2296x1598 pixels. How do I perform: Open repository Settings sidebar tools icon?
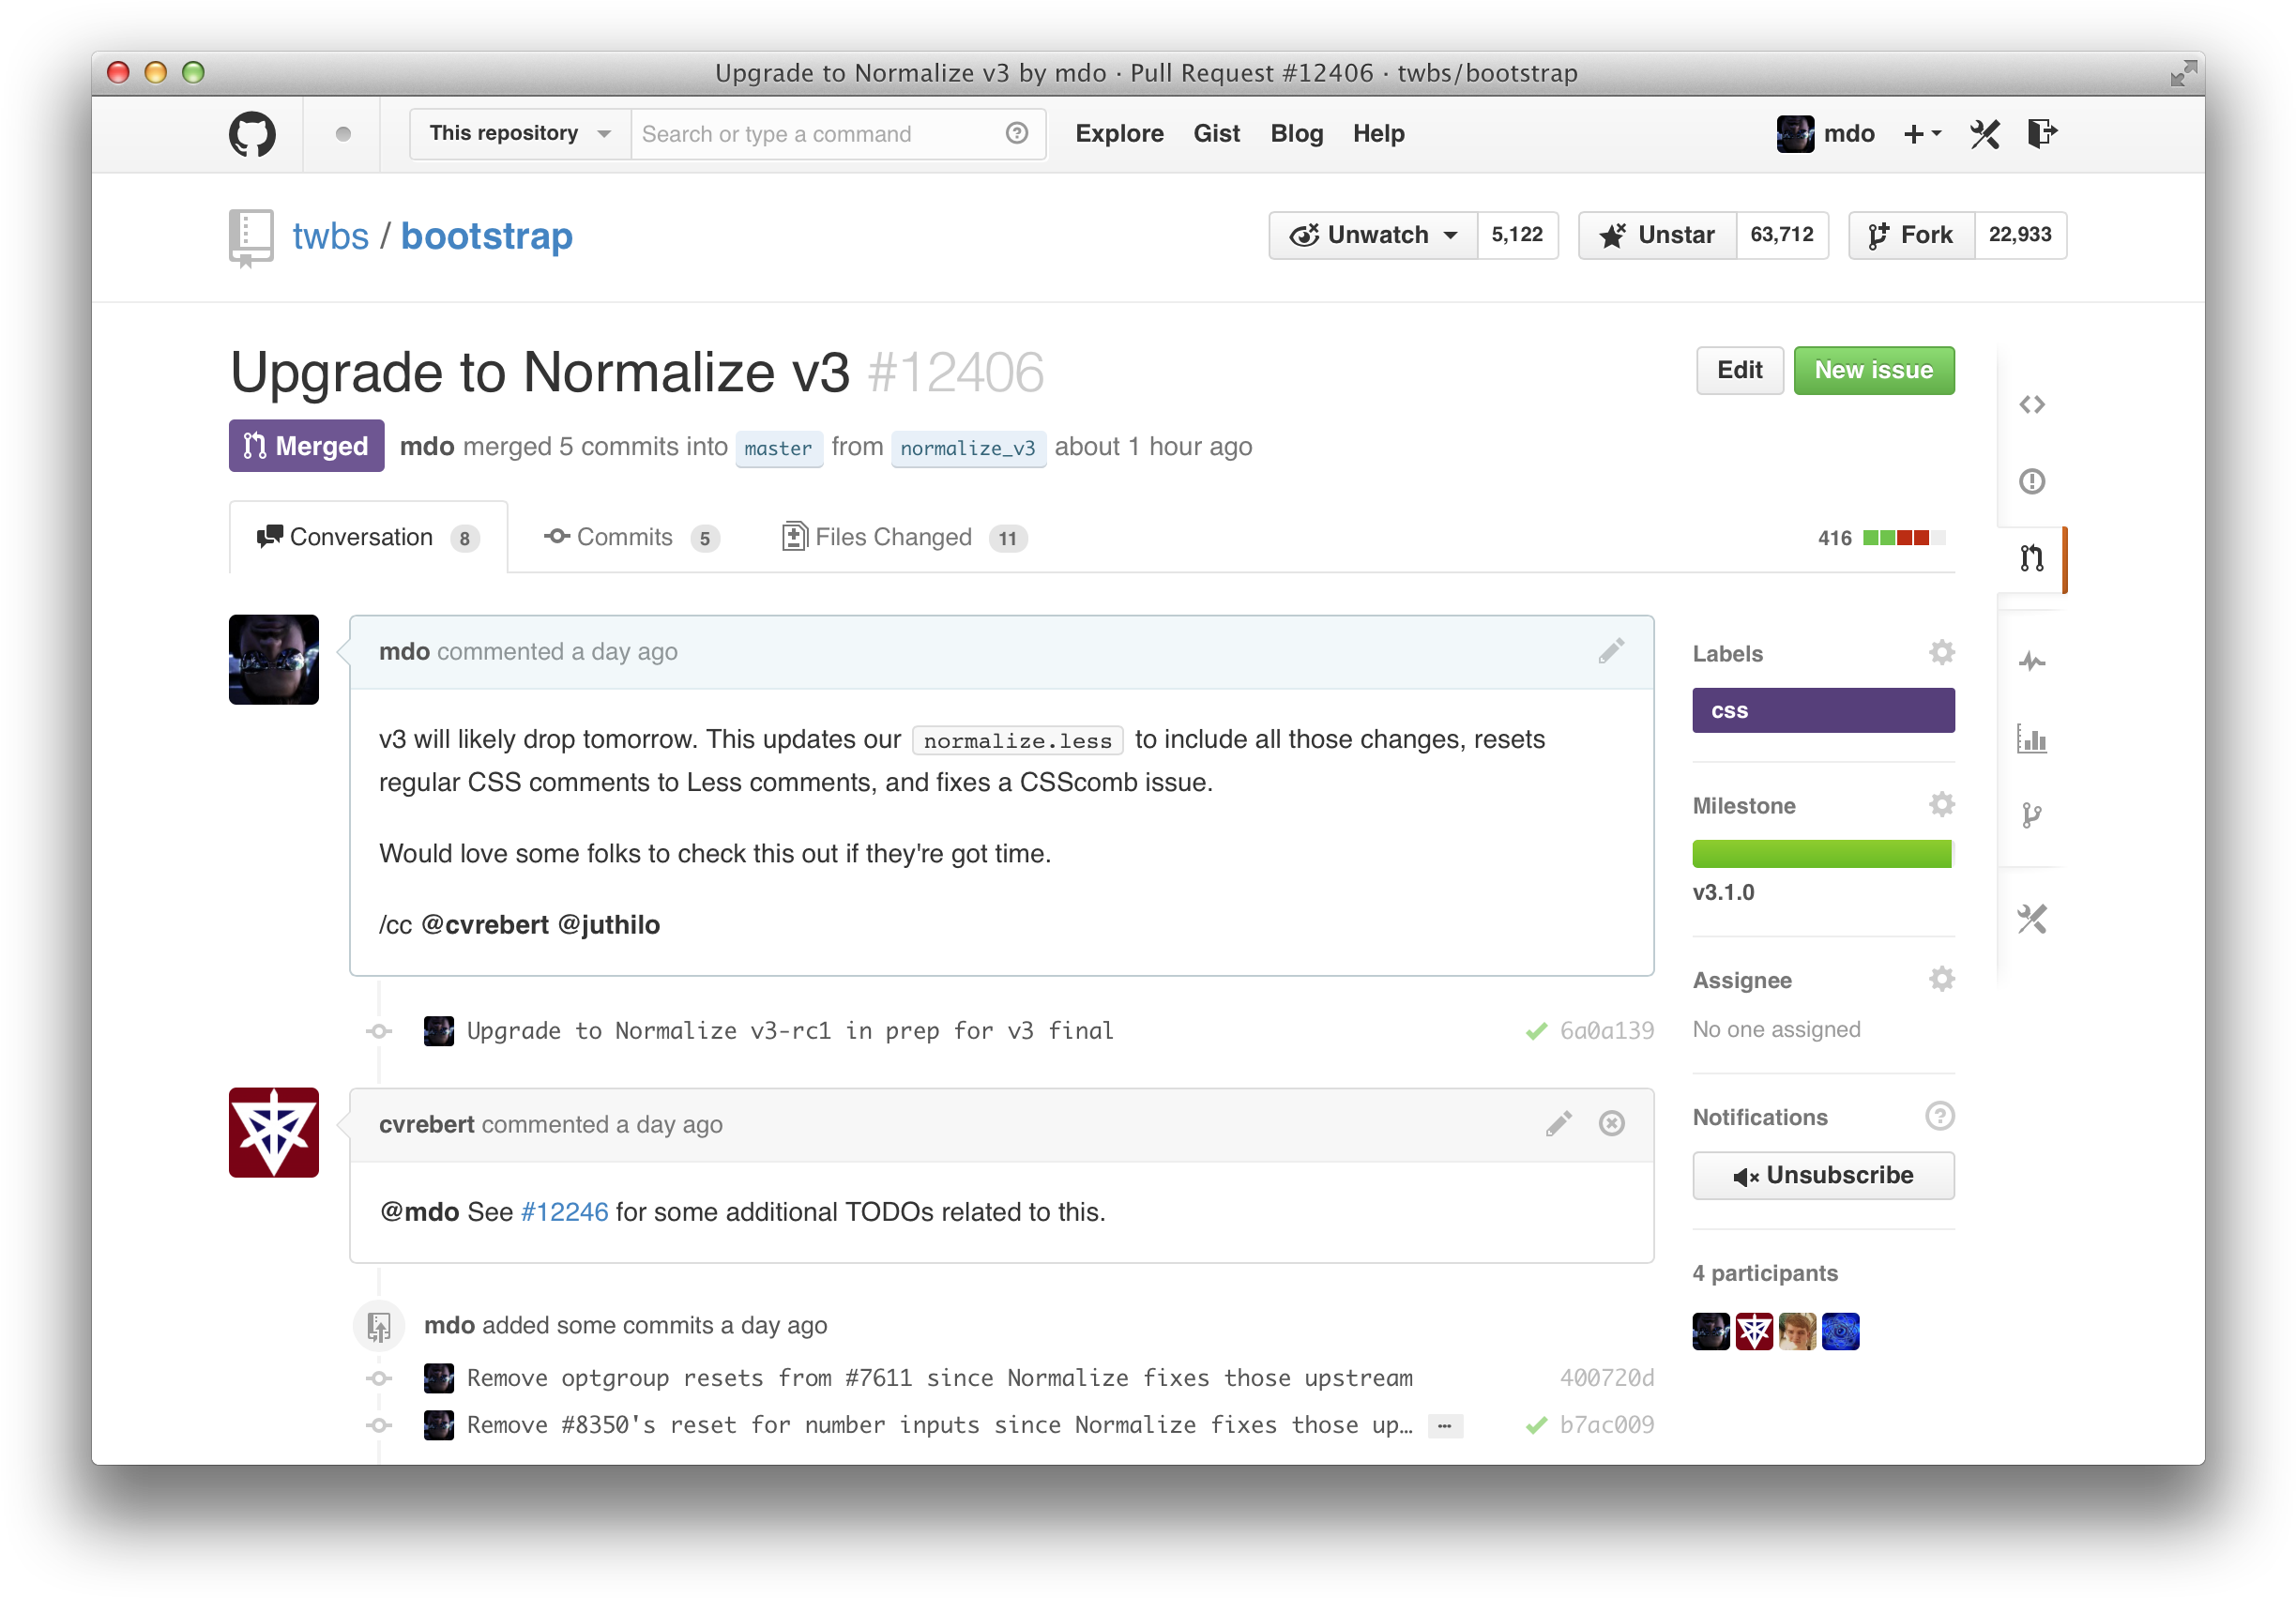click(2031, 918)
